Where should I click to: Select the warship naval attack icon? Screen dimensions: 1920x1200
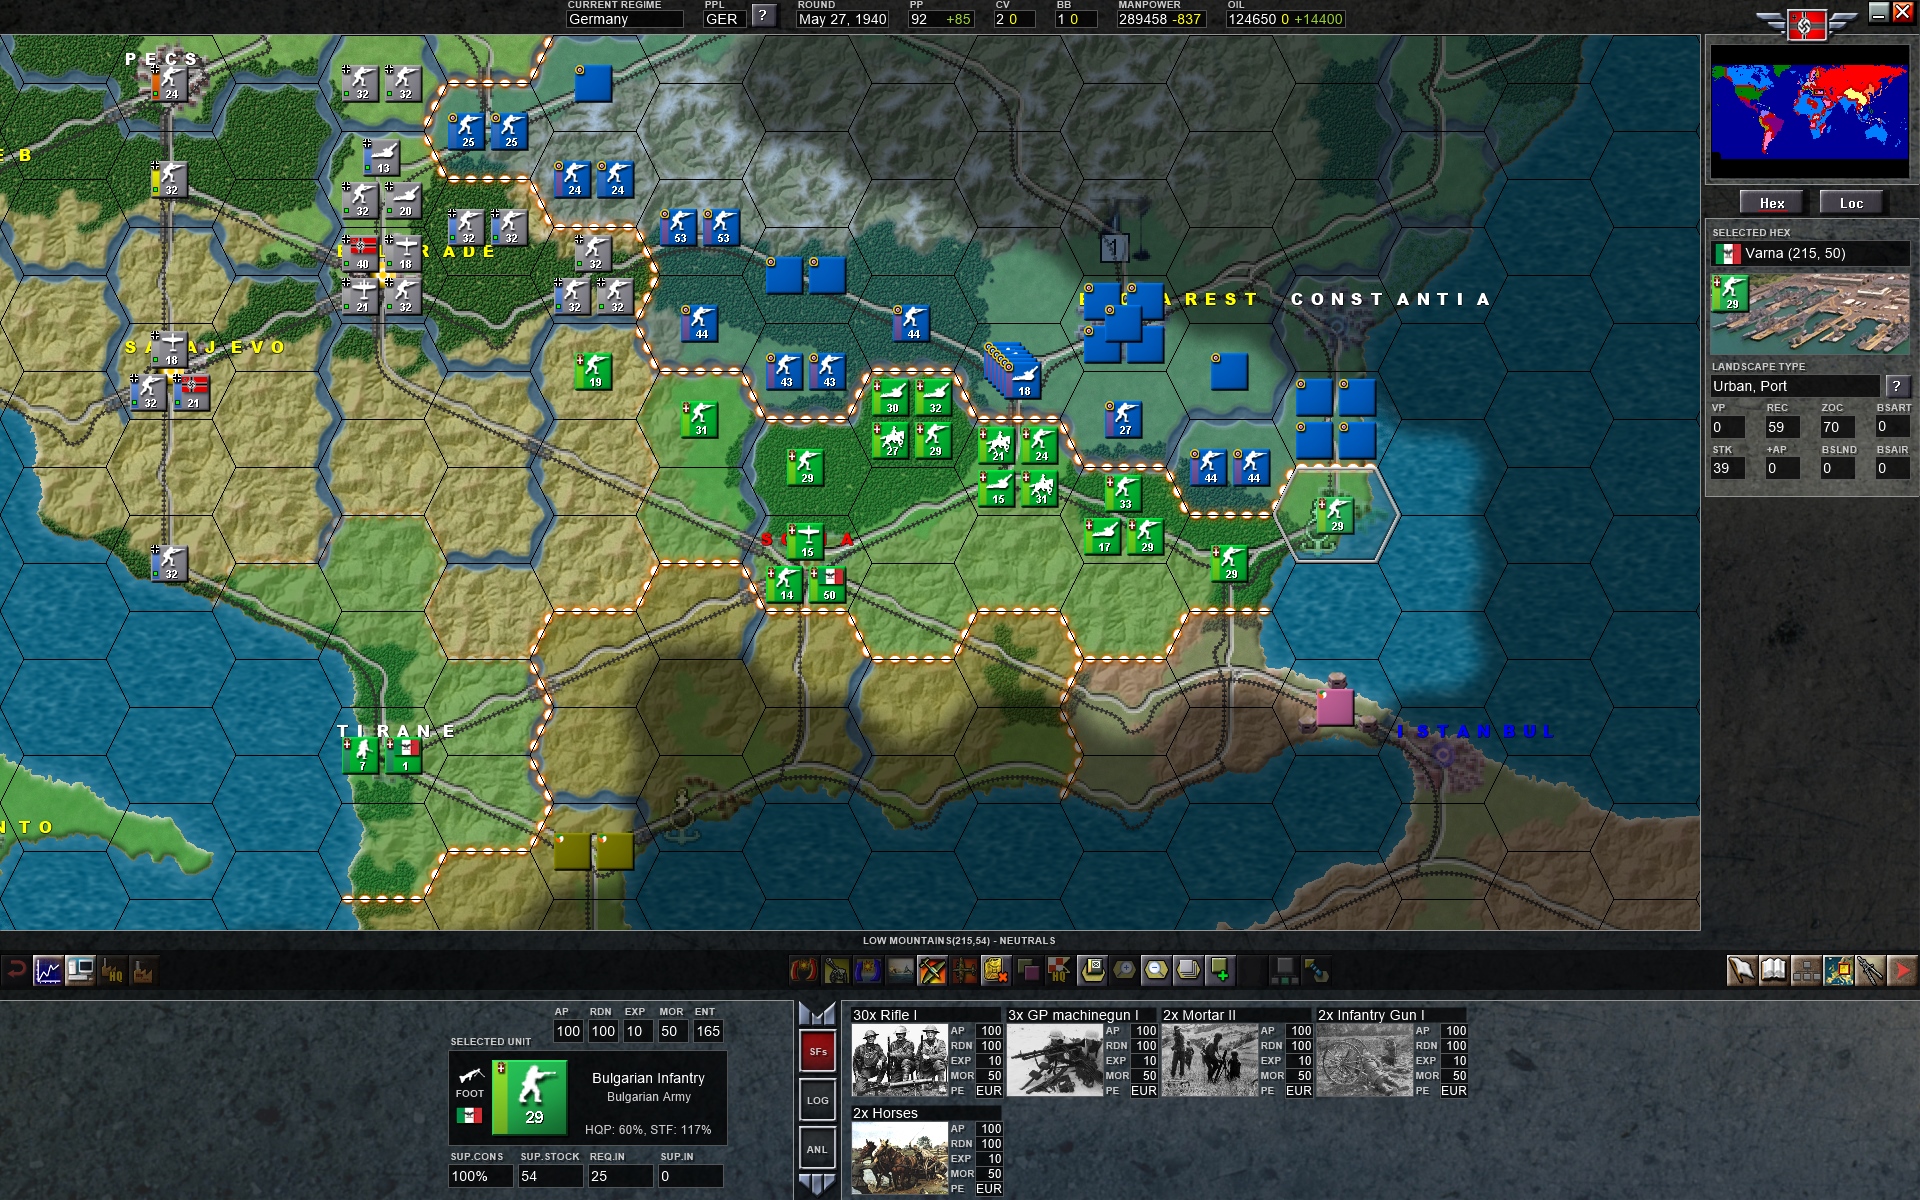click(x=900, y=970)
